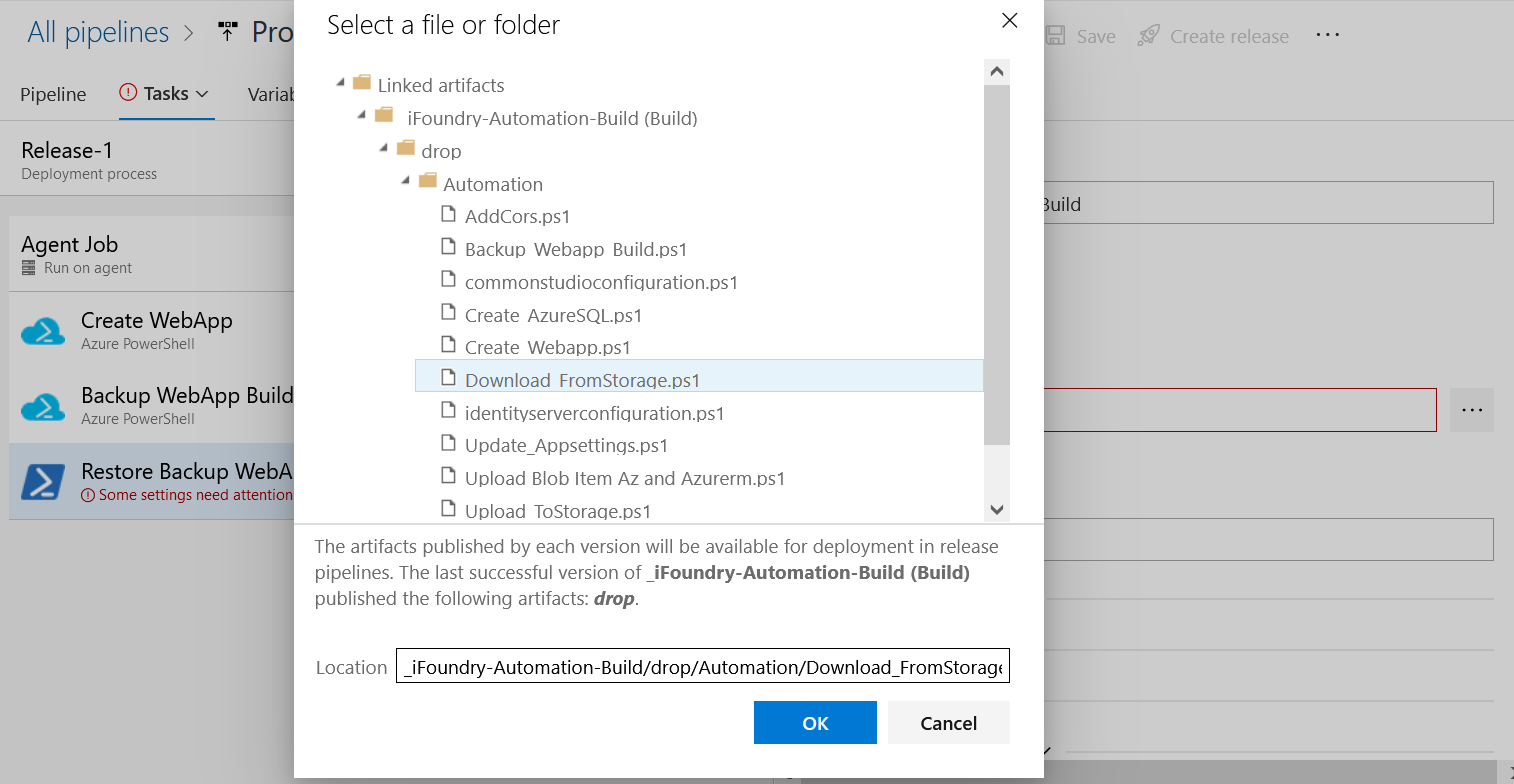Click the drop folder icon
This screenshot has width=1514, height=784.
coord(406,150)
